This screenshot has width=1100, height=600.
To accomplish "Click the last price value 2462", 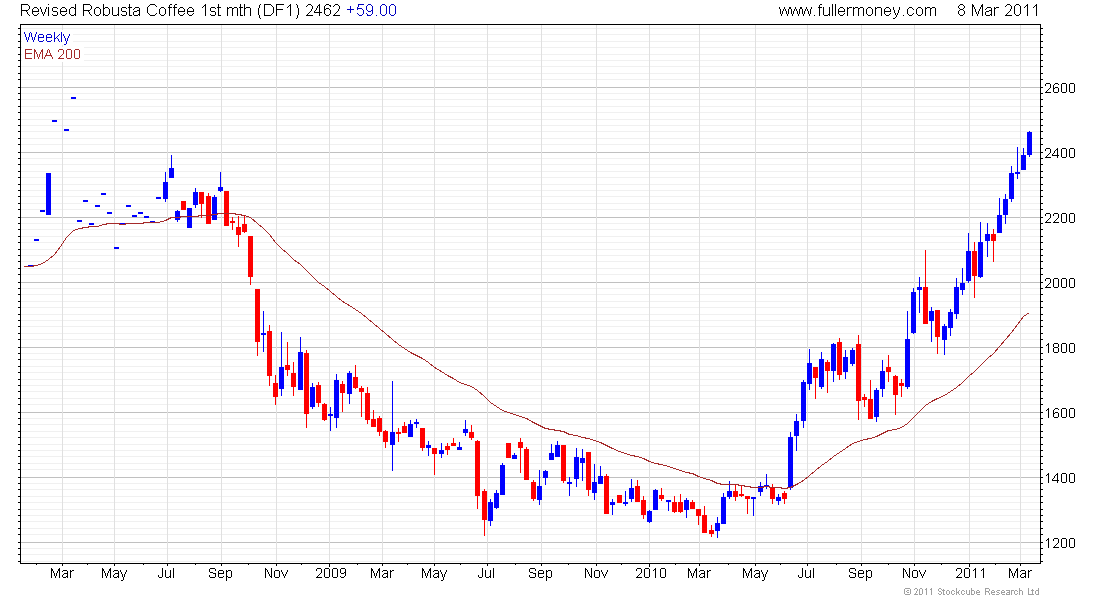I will pyautogui.click(x=323, y=11).
